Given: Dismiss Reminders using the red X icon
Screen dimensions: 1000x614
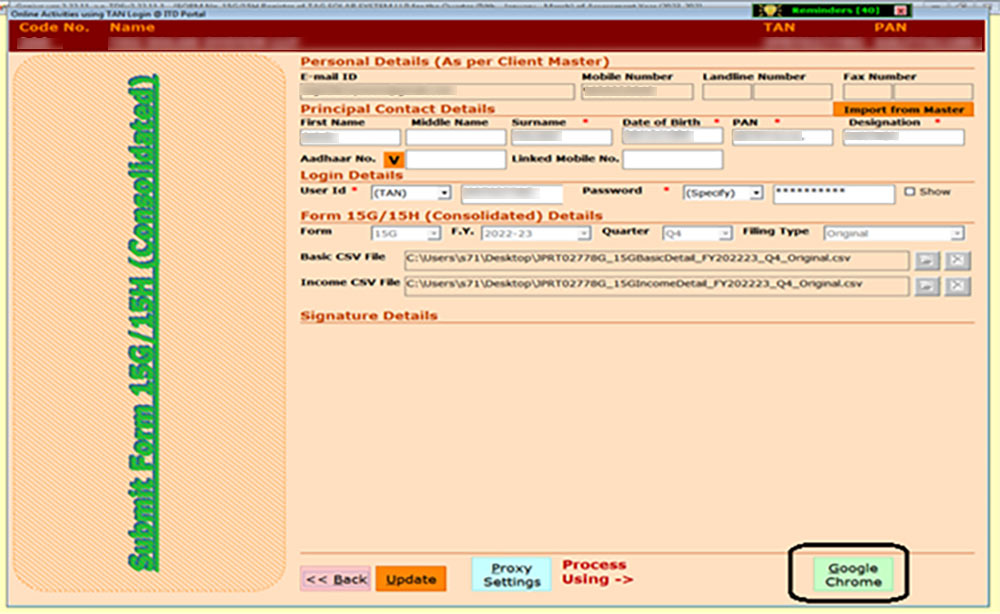Looking at the screenshot, I should (x=901, y=11).
